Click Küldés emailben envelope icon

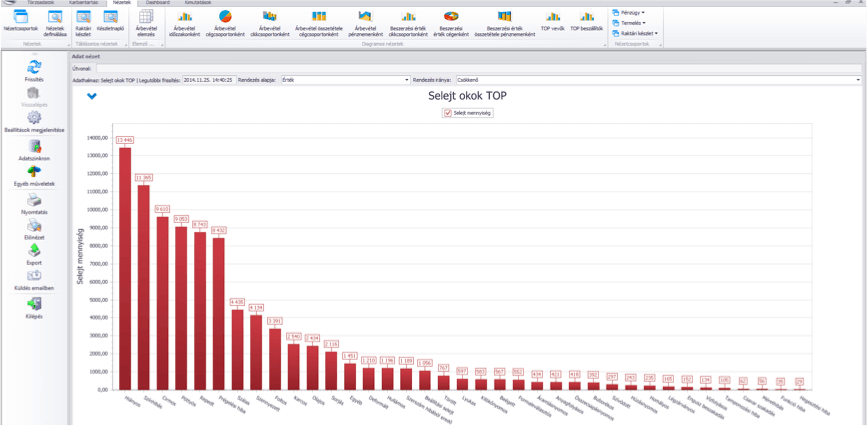(34, 277)
